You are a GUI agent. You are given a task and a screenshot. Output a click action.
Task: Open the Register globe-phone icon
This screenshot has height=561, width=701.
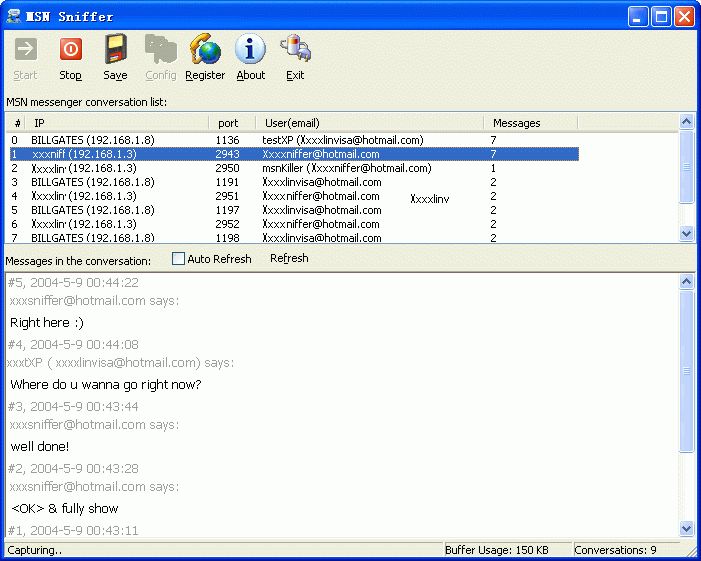click(x=205, y=49)
